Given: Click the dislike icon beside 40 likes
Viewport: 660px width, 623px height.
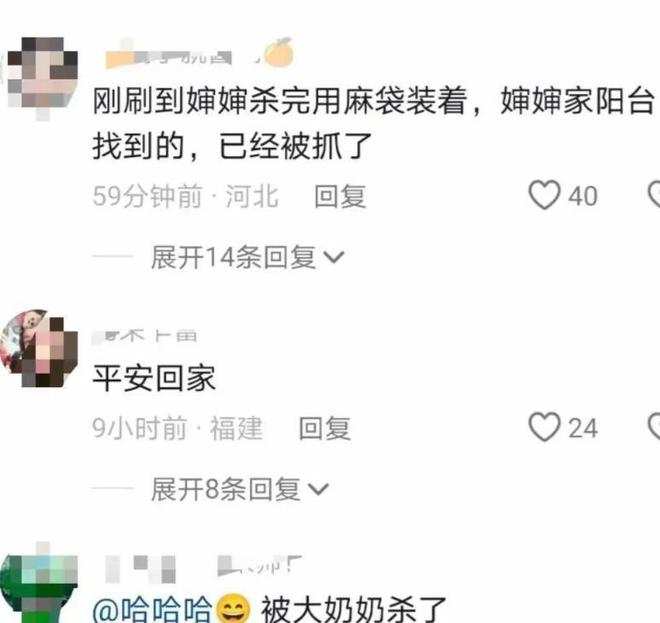Looking at the screenshot, I should pos(654,195).
